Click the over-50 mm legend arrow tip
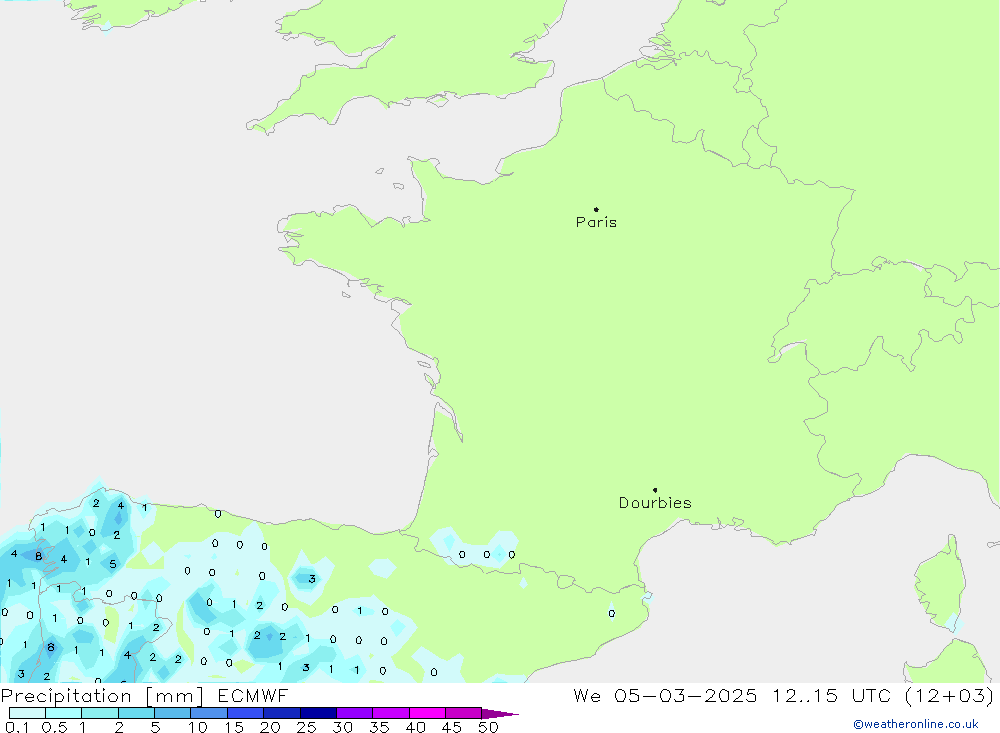The height and width of the screenshot is (733, 1000). click(x=501, y=714)
